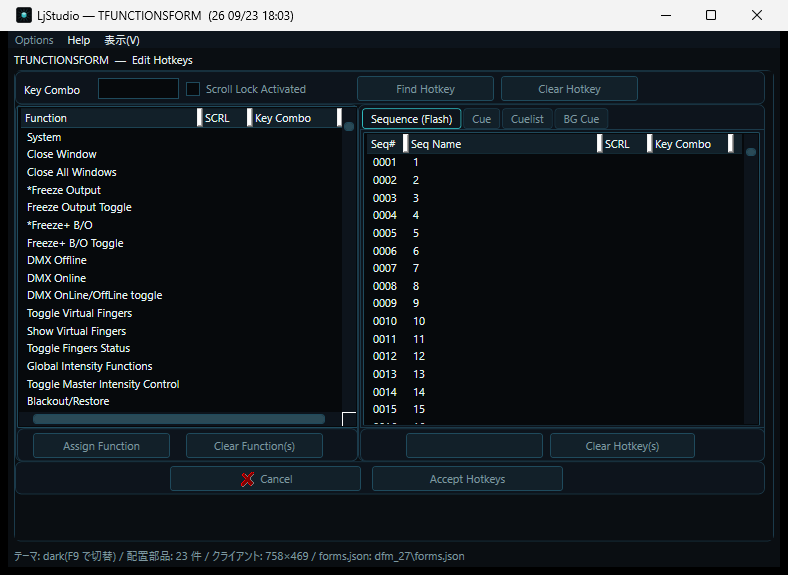Screen dimensions: 788x575
Task: Select sequence row 0004
Action: tap(555, 215)
